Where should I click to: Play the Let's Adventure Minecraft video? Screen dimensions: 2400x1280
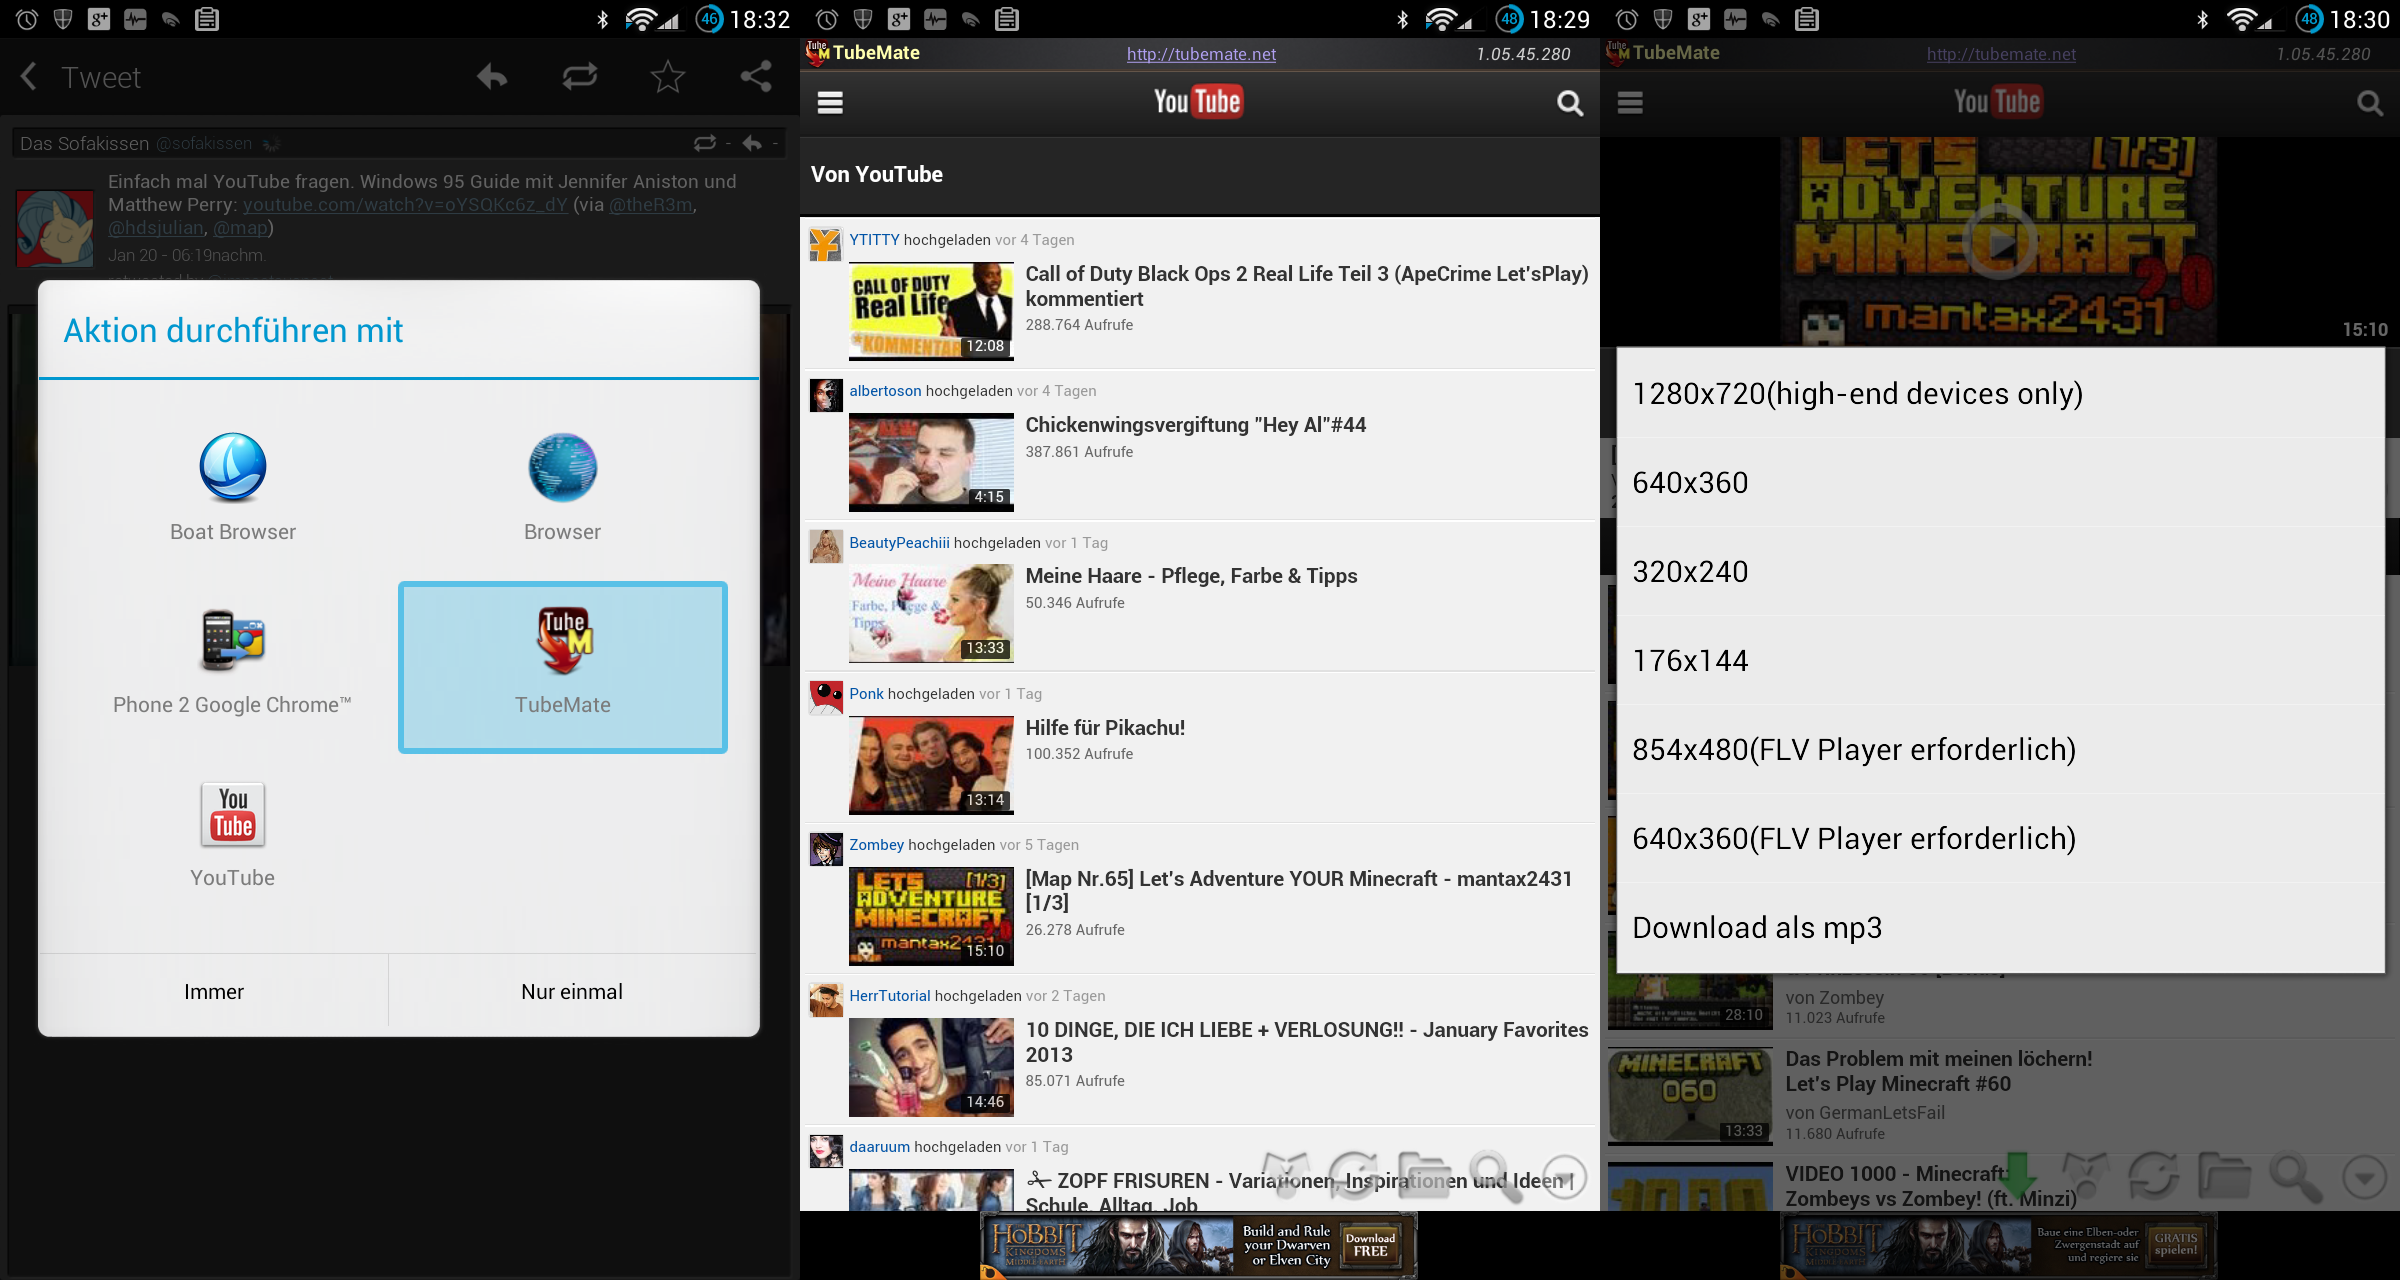click(x=1999, y=241)
